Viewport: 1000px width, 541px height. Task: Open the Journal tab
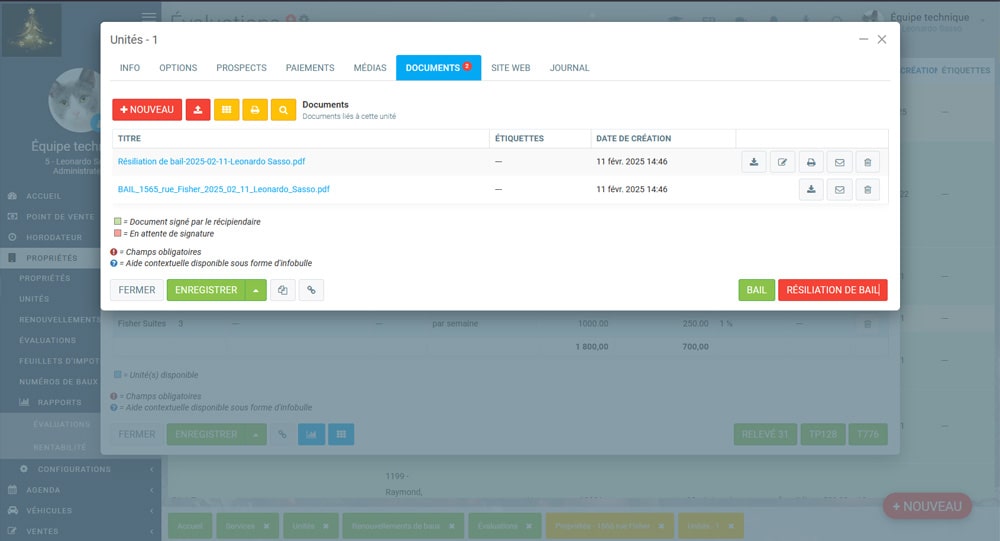569,68
